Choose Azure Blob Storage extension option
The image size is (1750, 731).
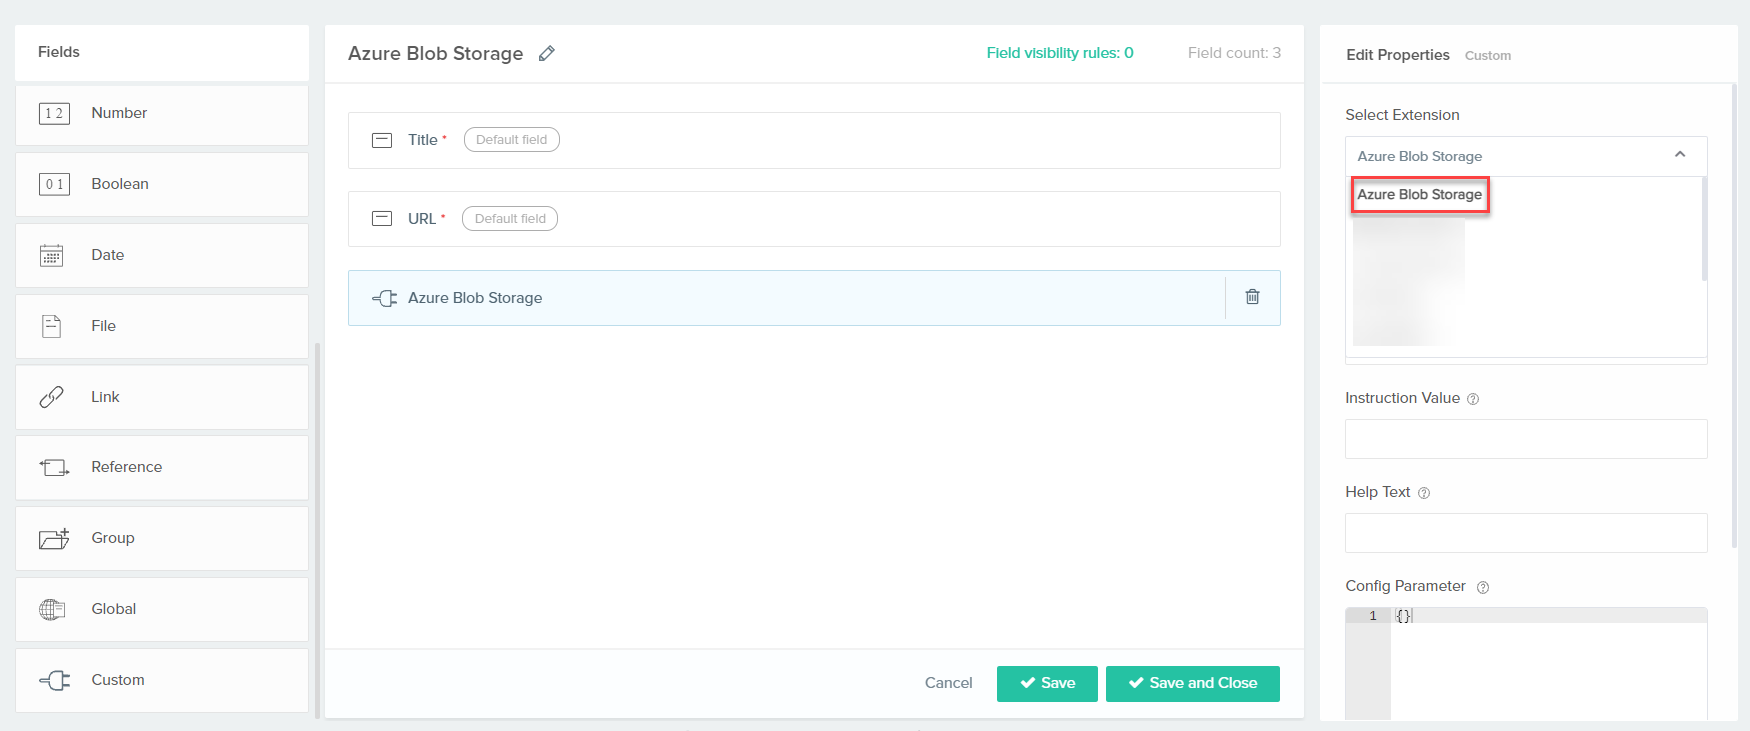coord(1420,195)
